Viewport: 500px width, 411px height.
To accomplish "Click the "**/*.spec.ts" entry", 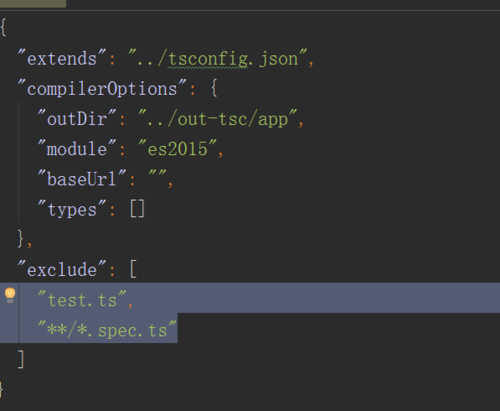I will [107, 329].
